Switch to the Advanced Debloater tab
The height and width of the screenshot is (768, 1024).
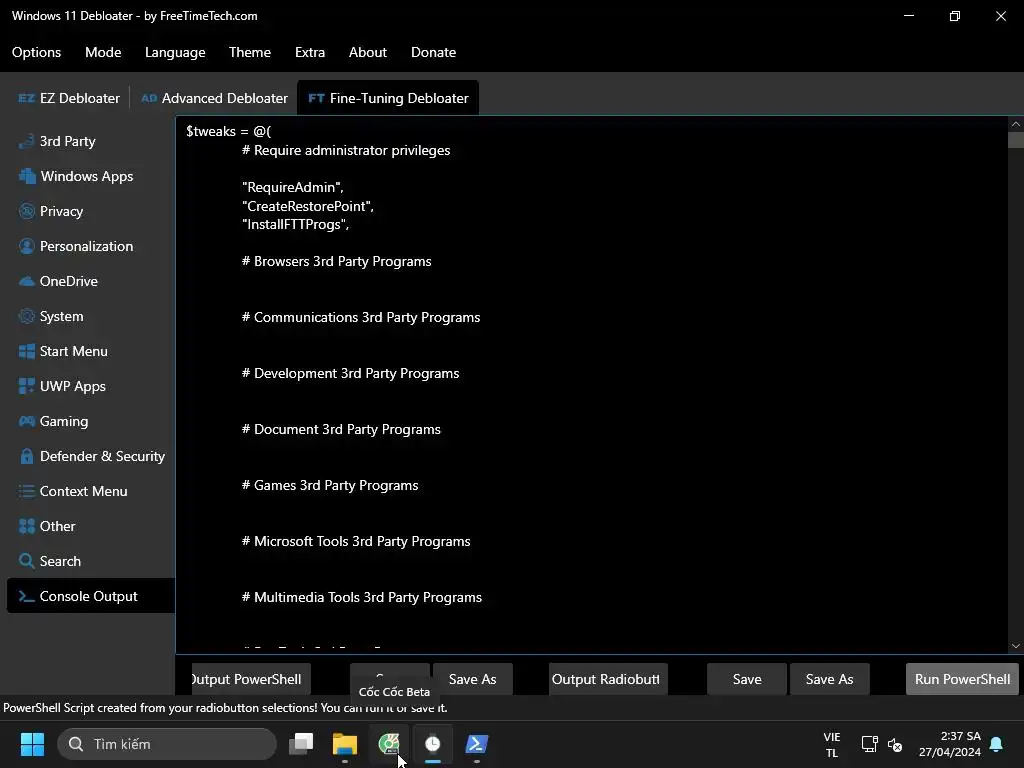coord(214,98)
